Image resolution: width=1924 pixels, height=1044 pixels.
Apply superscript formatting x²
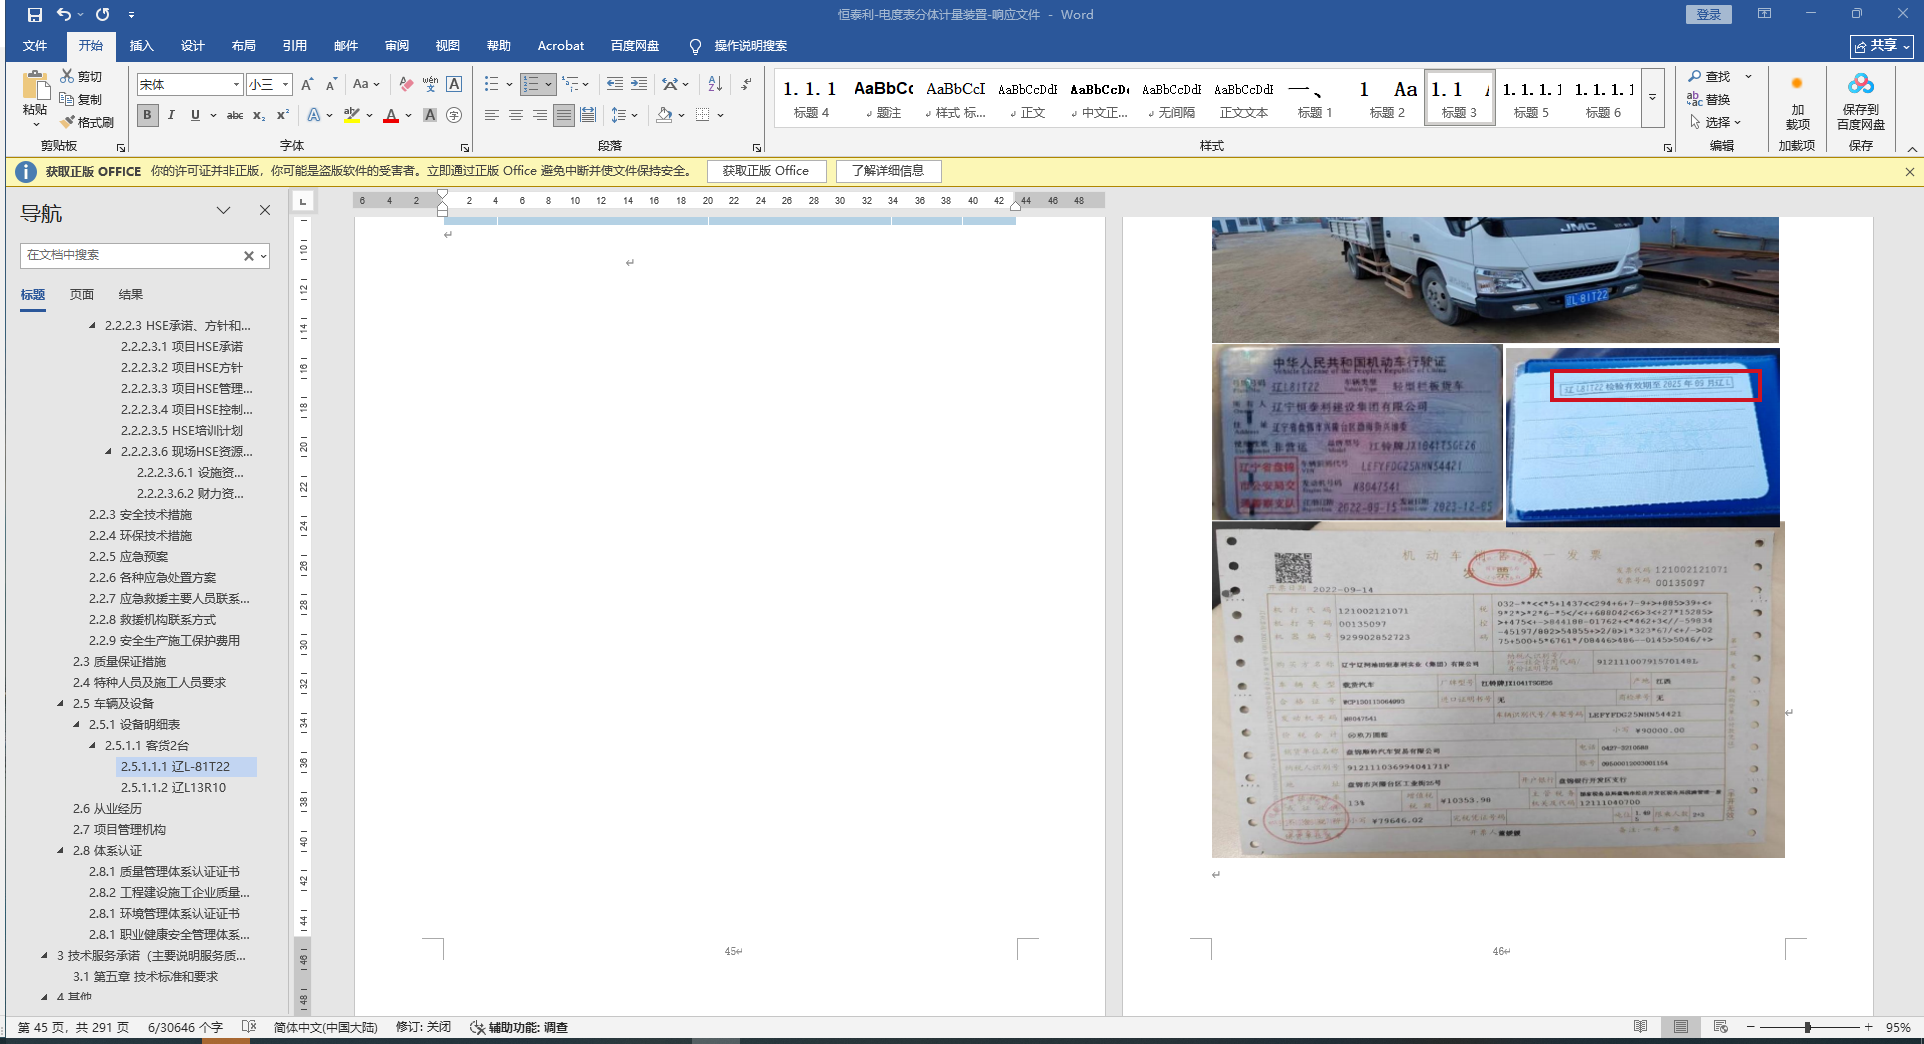pos(283,116)
